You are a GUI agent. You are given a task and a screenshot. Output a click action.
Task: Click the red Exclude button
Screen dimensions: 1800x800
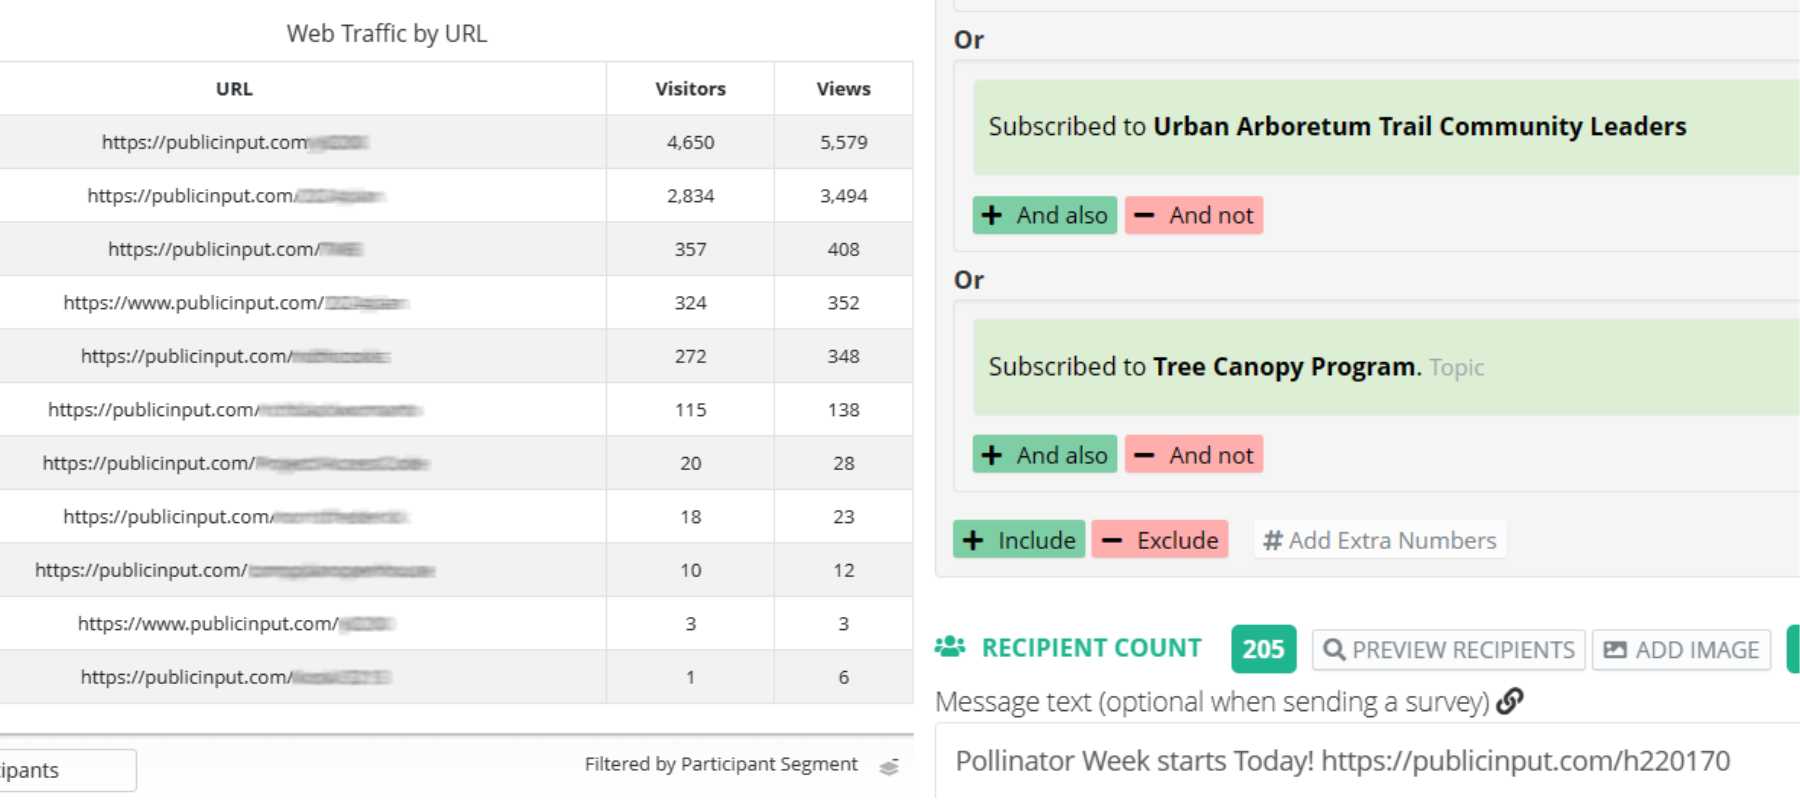coord(1159,540)
